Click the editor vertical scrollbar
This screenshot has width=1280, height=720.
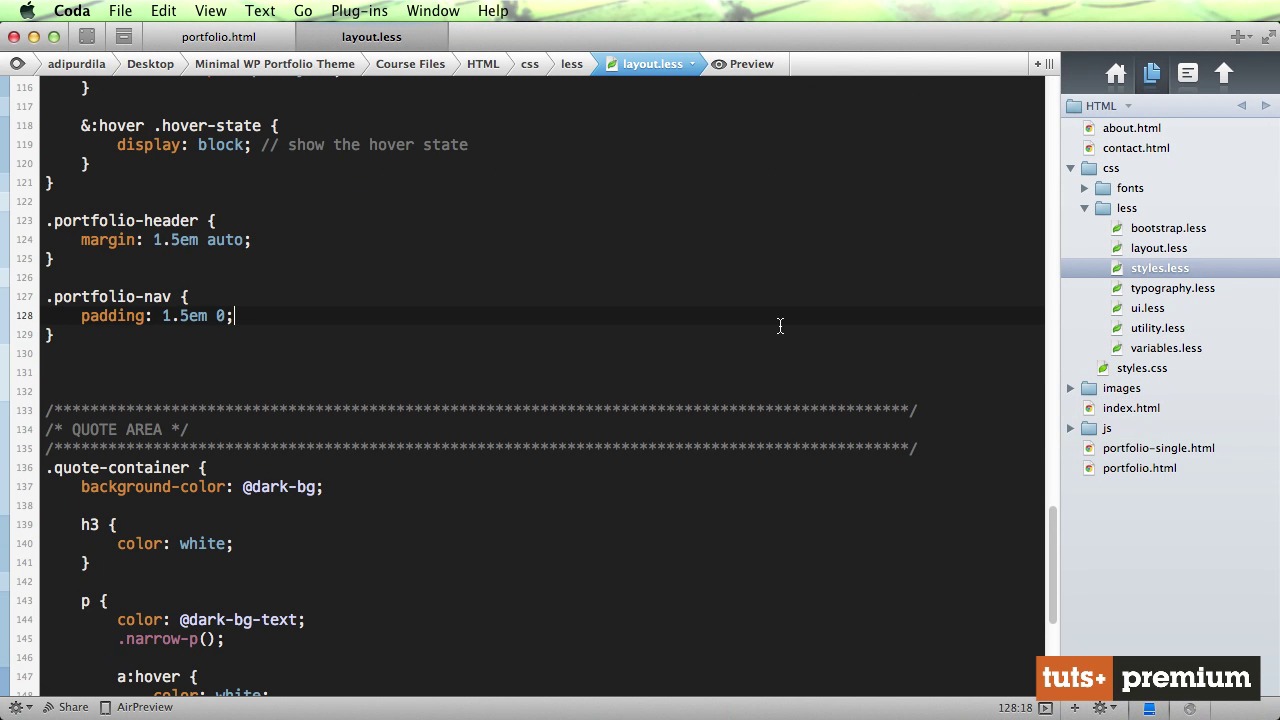(x=1052, y=565)
